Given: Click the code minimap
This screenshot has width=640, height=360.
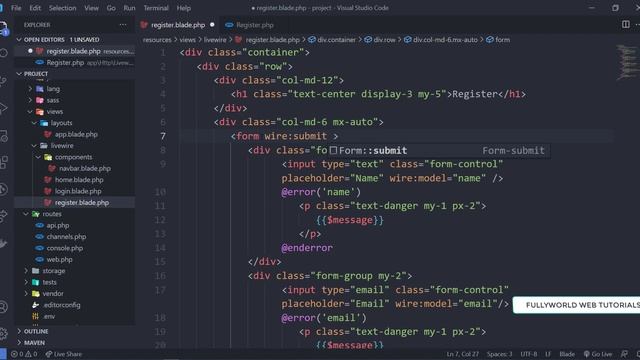Looking at the screenshot, I should 626,62.
